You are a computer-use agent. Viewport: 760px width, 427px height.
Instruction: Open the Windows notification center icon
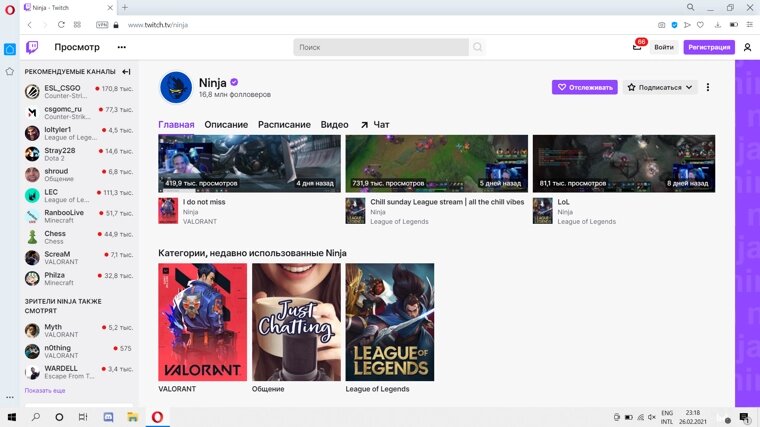coord(744,417)
